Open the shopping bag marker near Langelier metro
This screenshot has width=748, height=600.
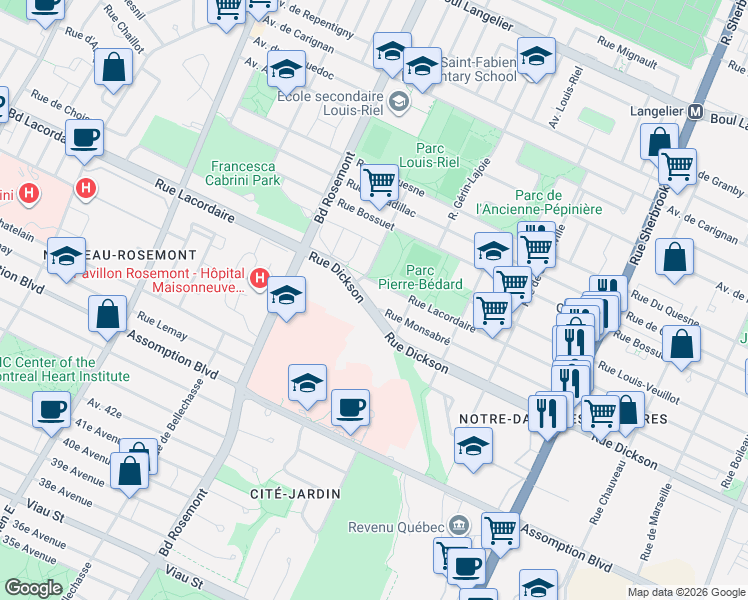pyautogui.click(x=659, y=141)
